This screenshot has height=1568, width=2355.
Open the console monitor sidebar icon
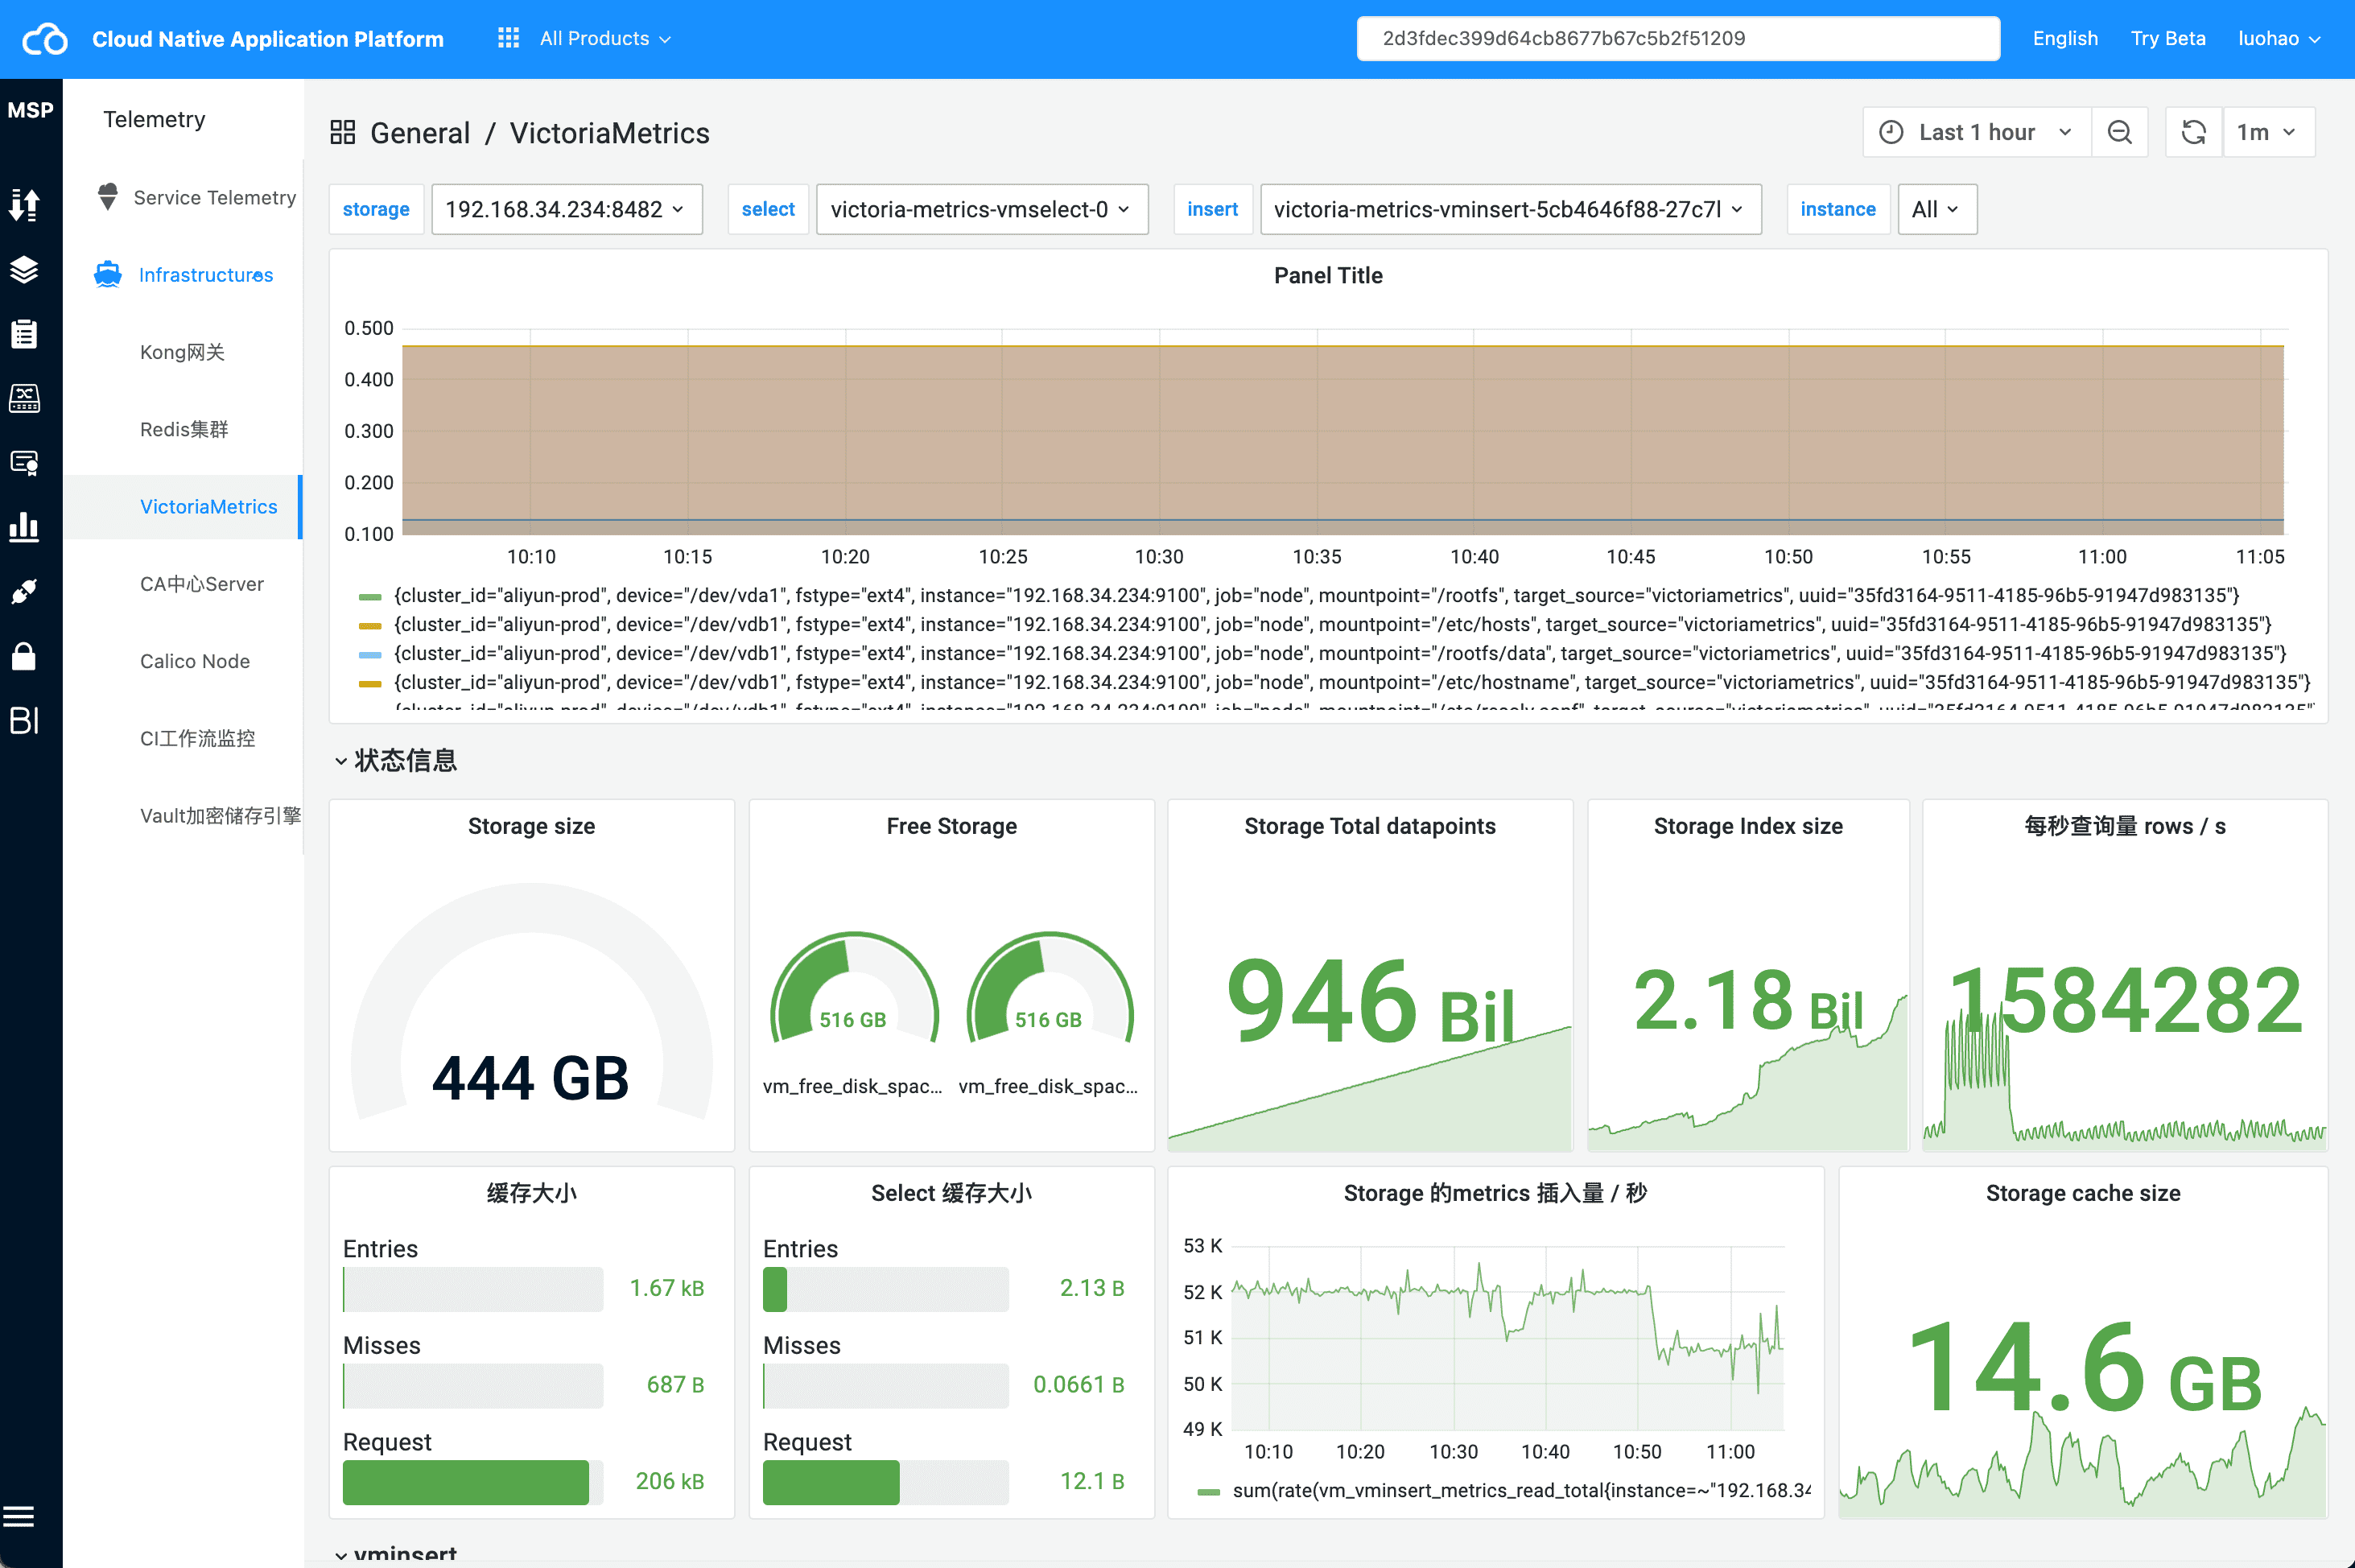24,398
